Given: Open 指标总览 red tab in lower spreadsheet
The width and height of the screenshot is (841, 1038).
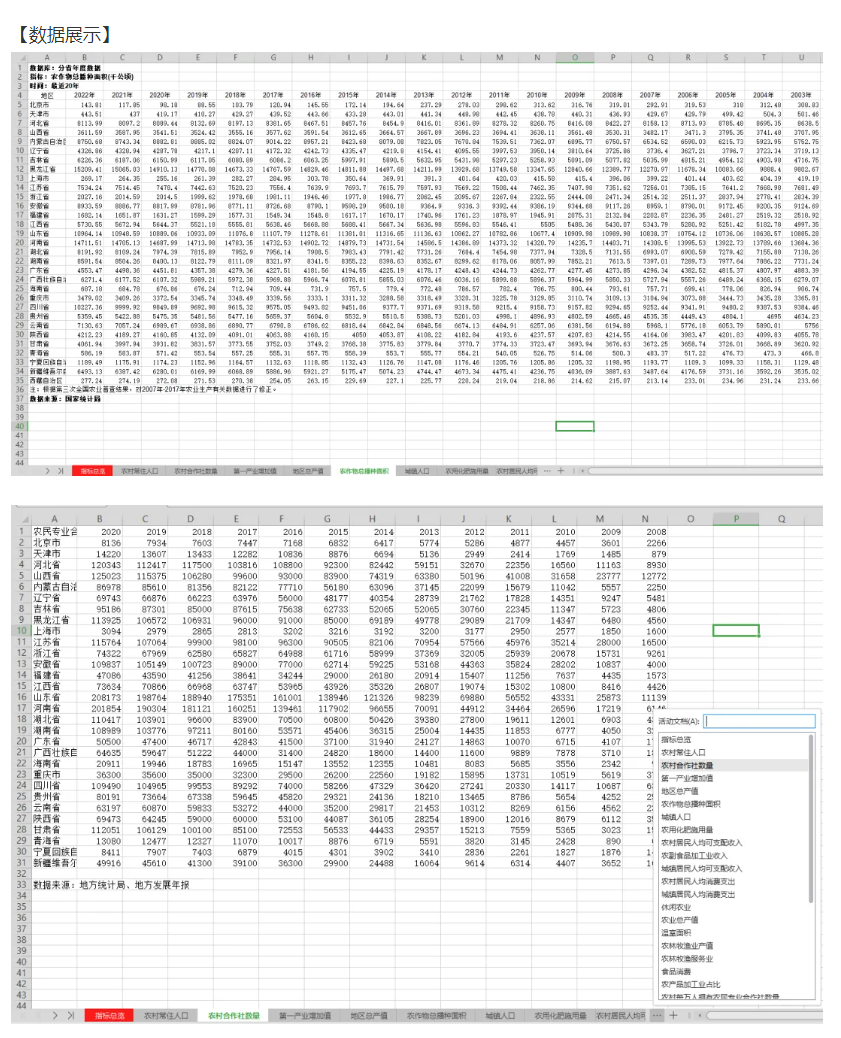Looking at the screenshot, I should [x=109, y=1015].
